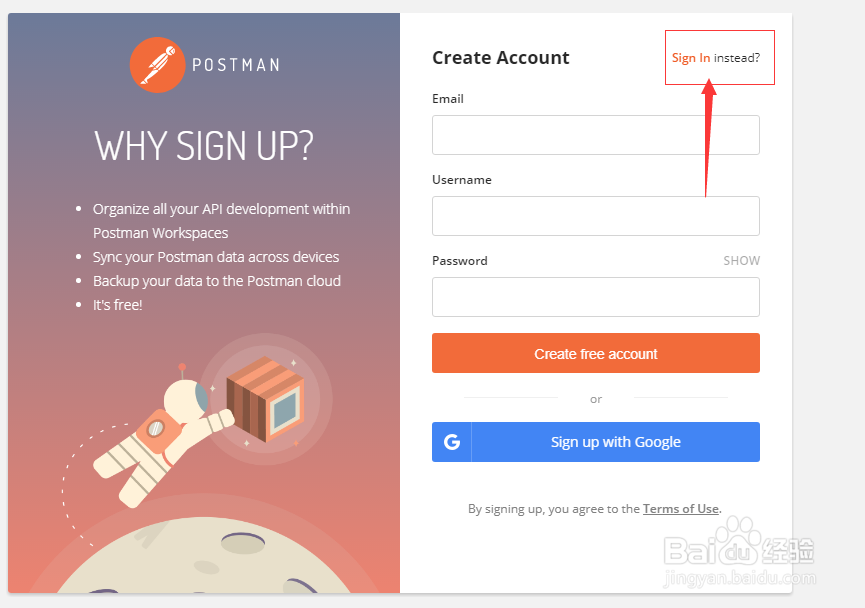The image size is (865, 608).
Task: Click the Password field label
Action: [460, 261]
